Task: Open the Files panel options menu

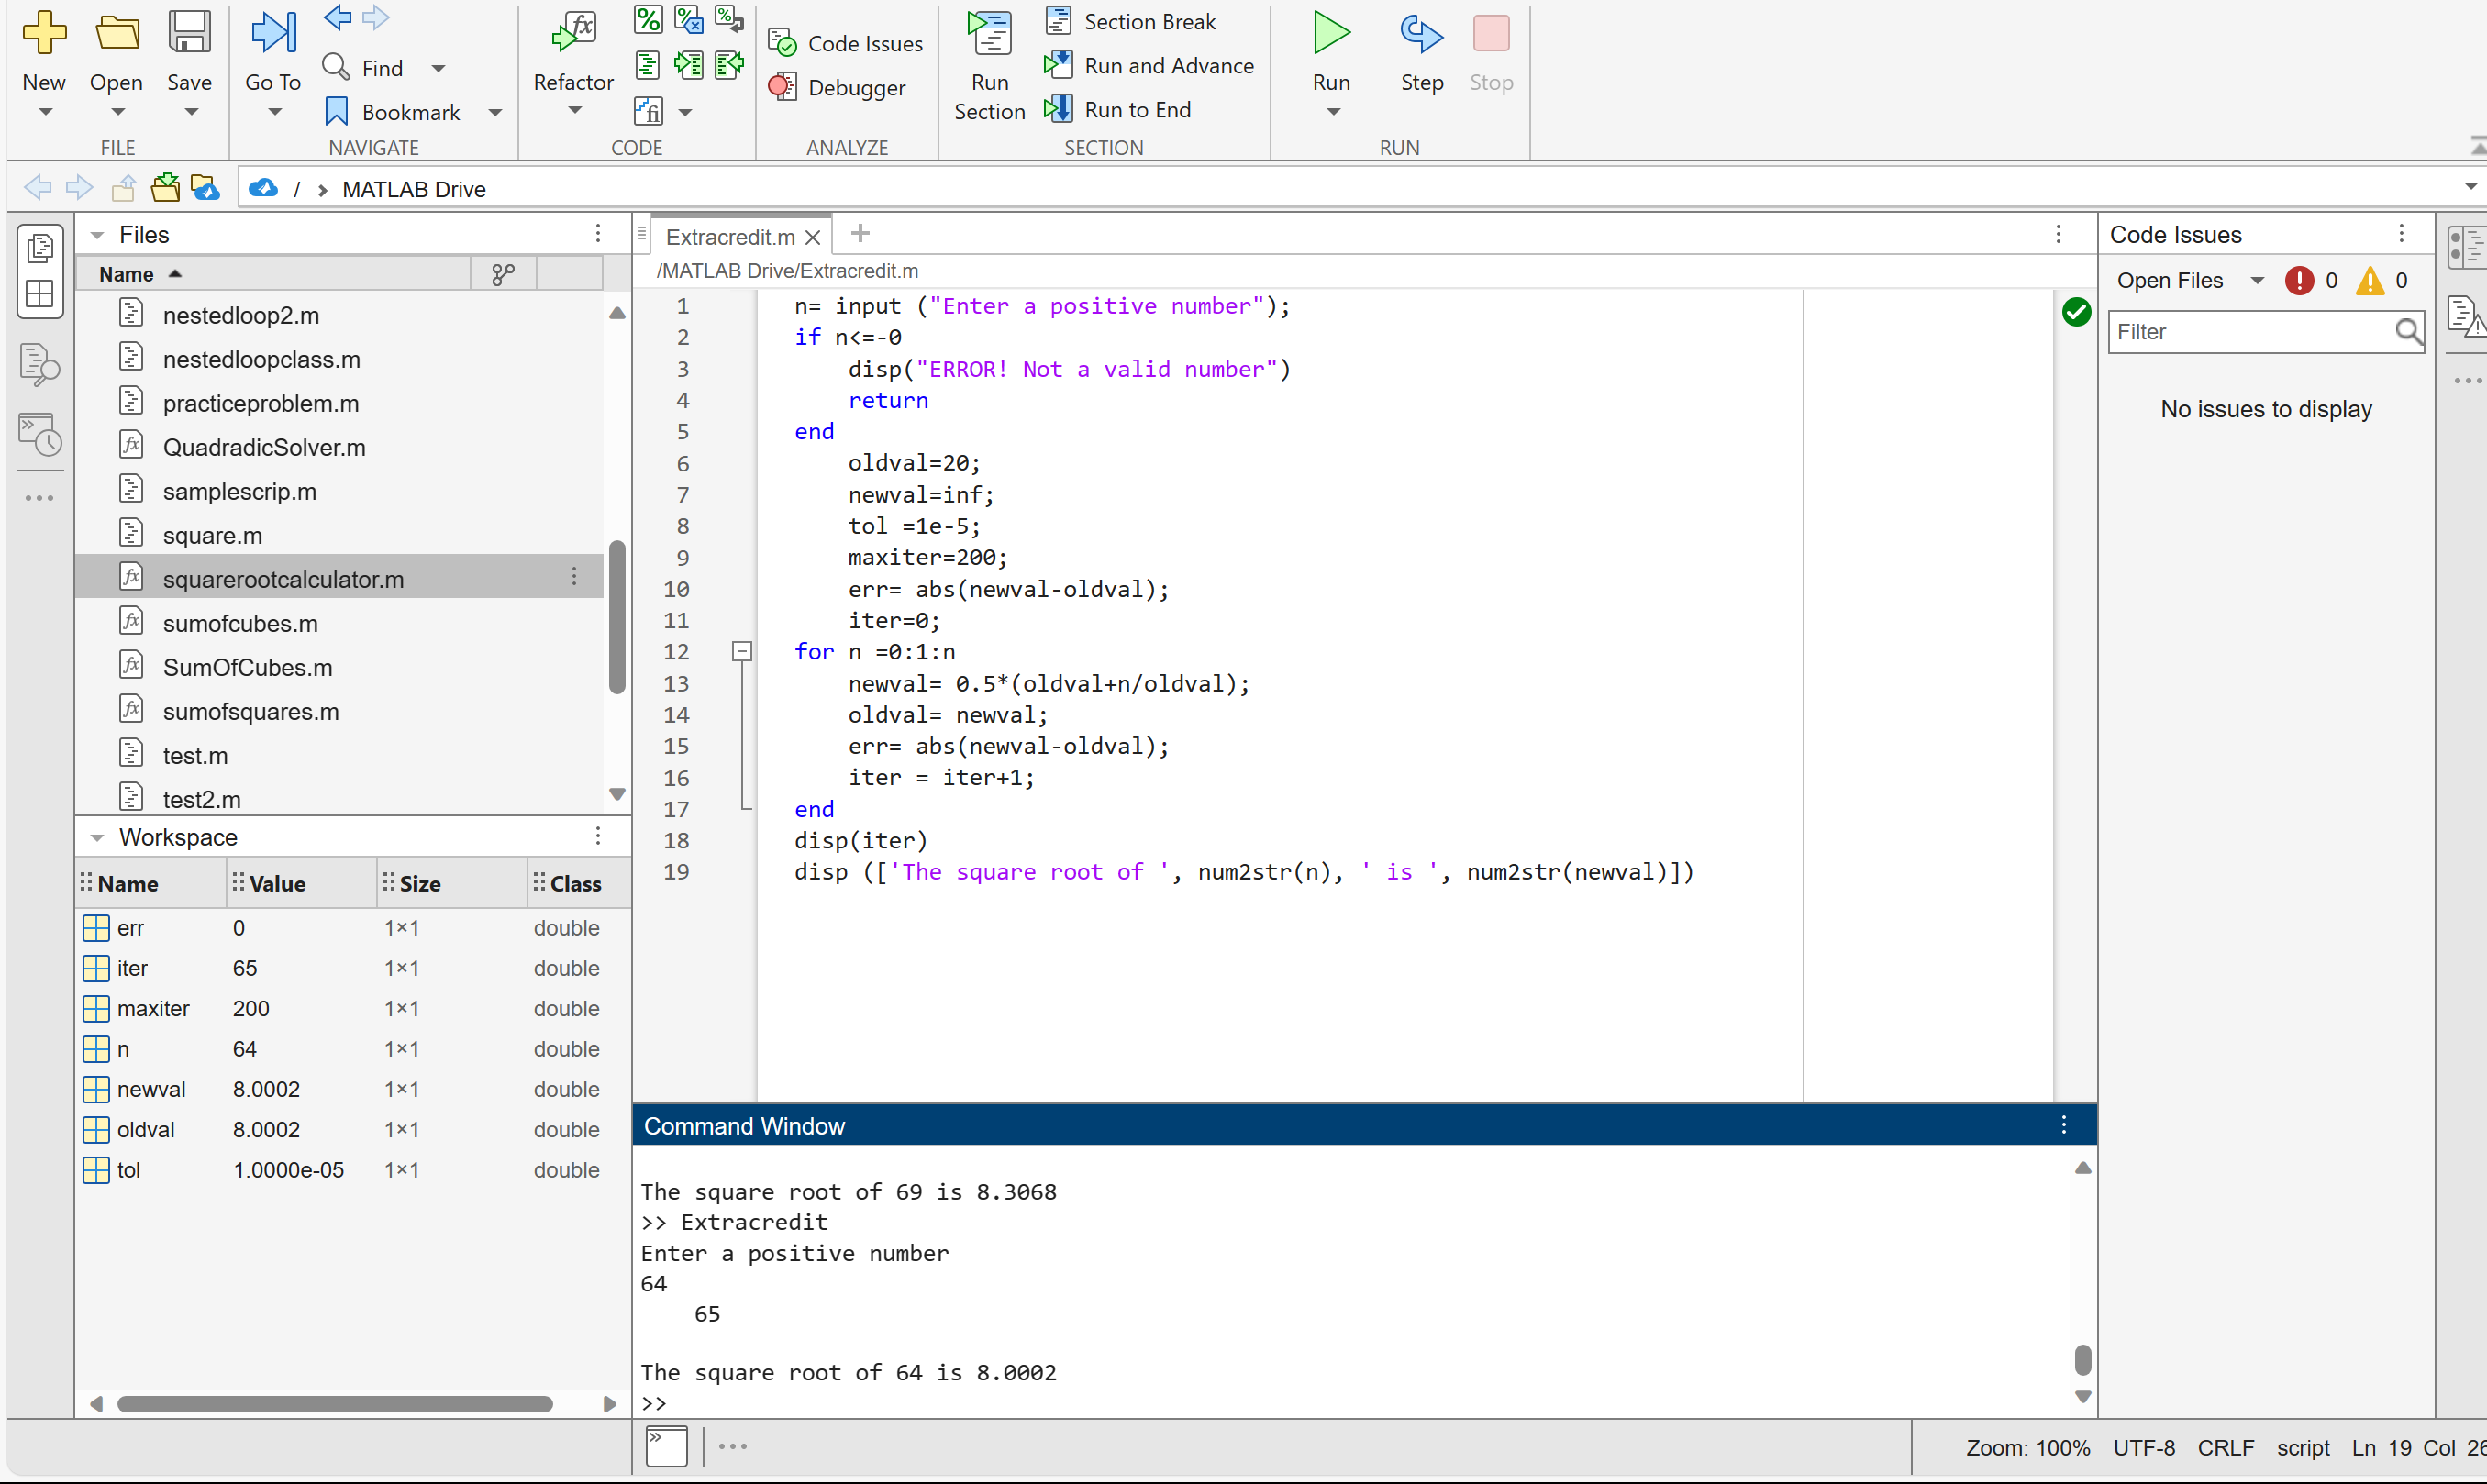Action: [x=597, y=233]
